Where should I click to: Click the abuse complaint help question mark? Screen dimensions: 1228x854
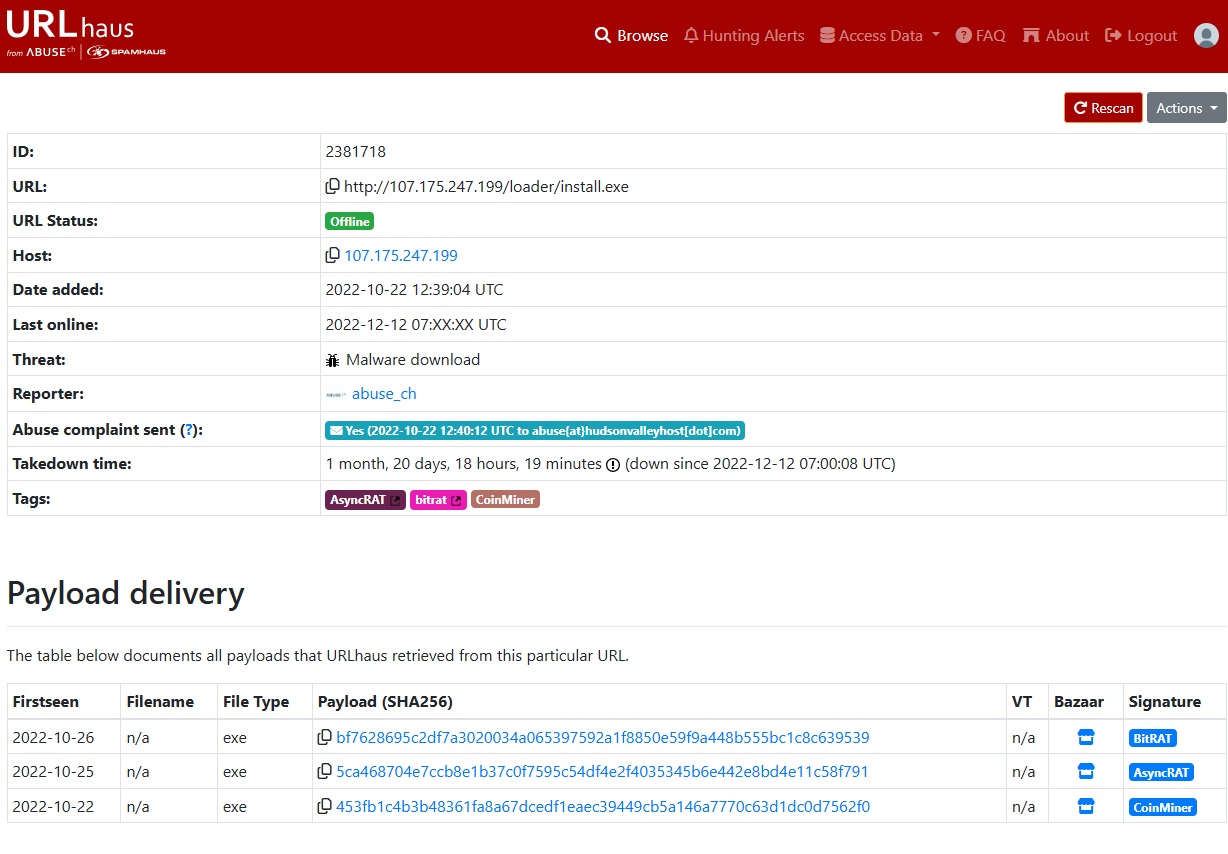189,430
